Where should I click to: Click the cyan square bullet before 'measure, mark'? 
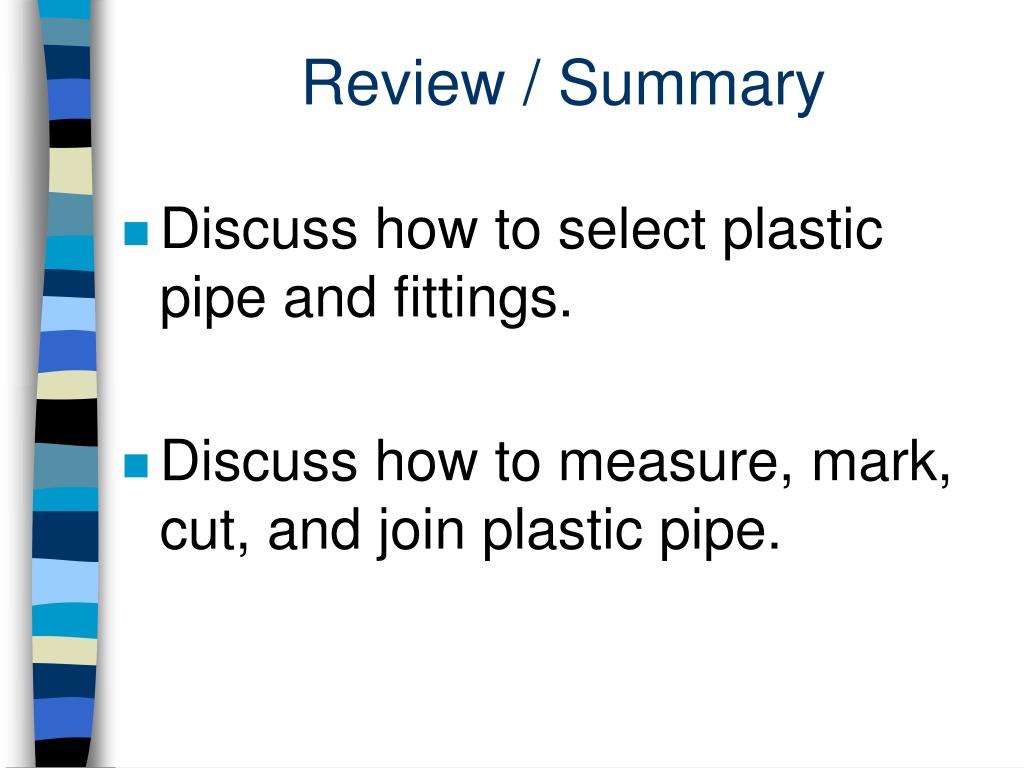(x=136, y=466)
